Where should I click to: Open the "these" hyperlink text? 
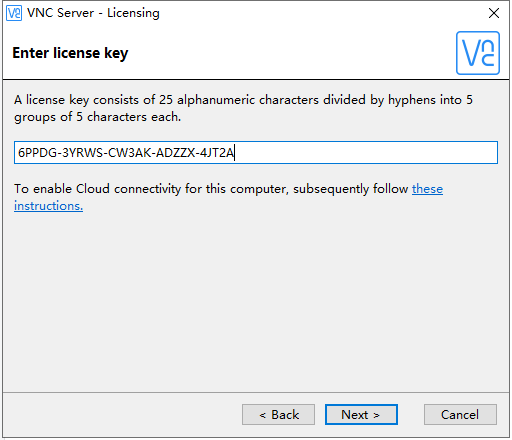[x=427, y=189]
